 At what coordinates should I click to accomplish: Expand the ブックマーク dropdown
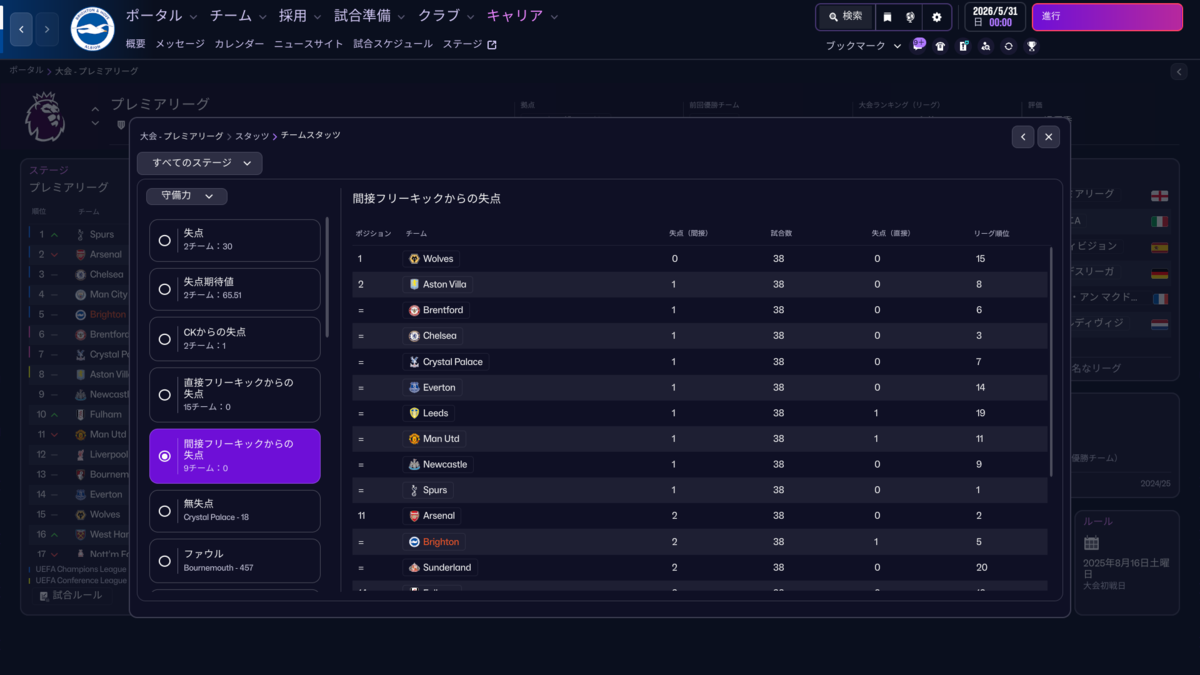click(863, 46)
